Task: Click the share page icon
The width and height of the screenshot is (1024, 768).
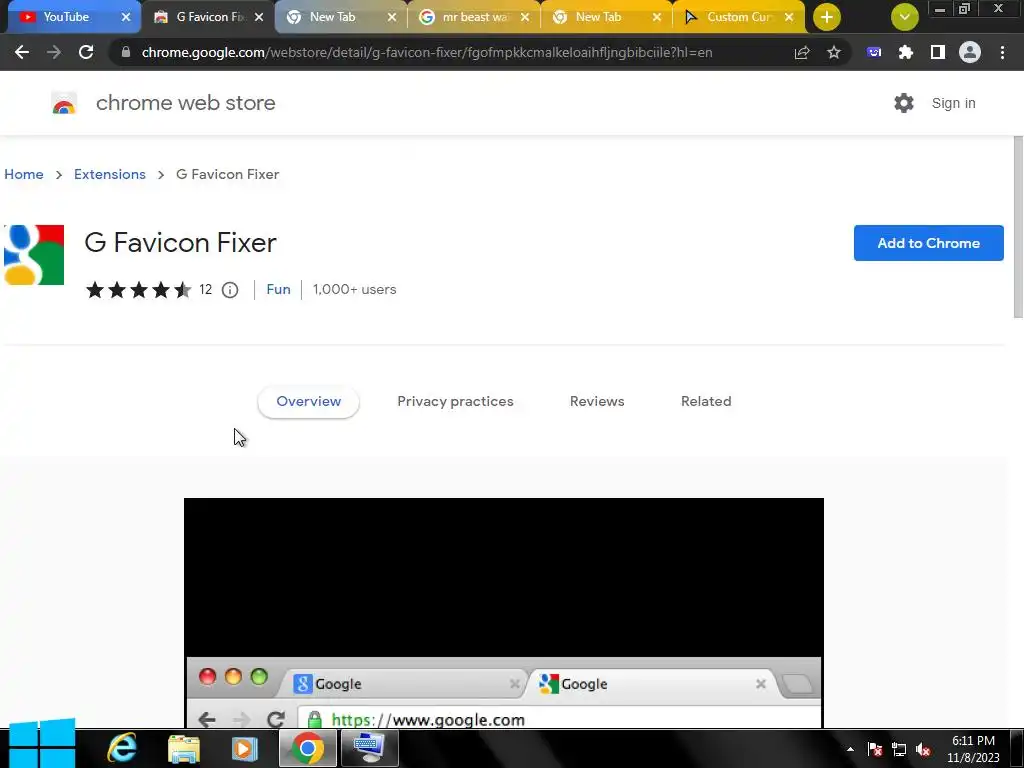Action: pos(802,52)
